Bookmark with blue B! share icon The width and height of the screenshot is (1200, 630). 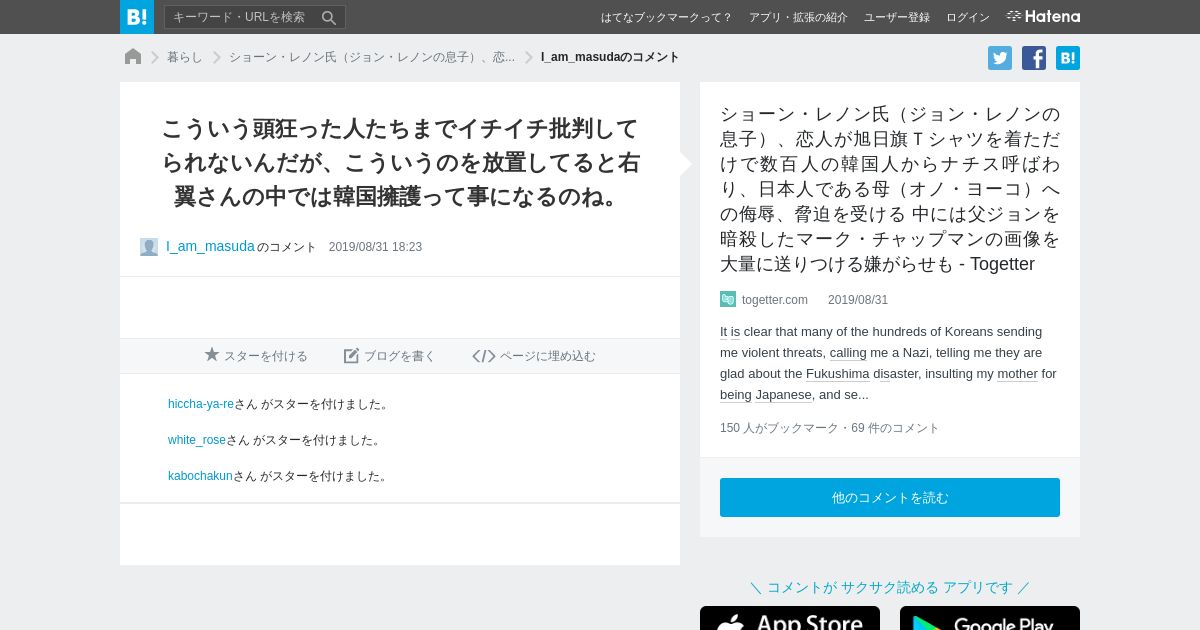(1068, 58)
